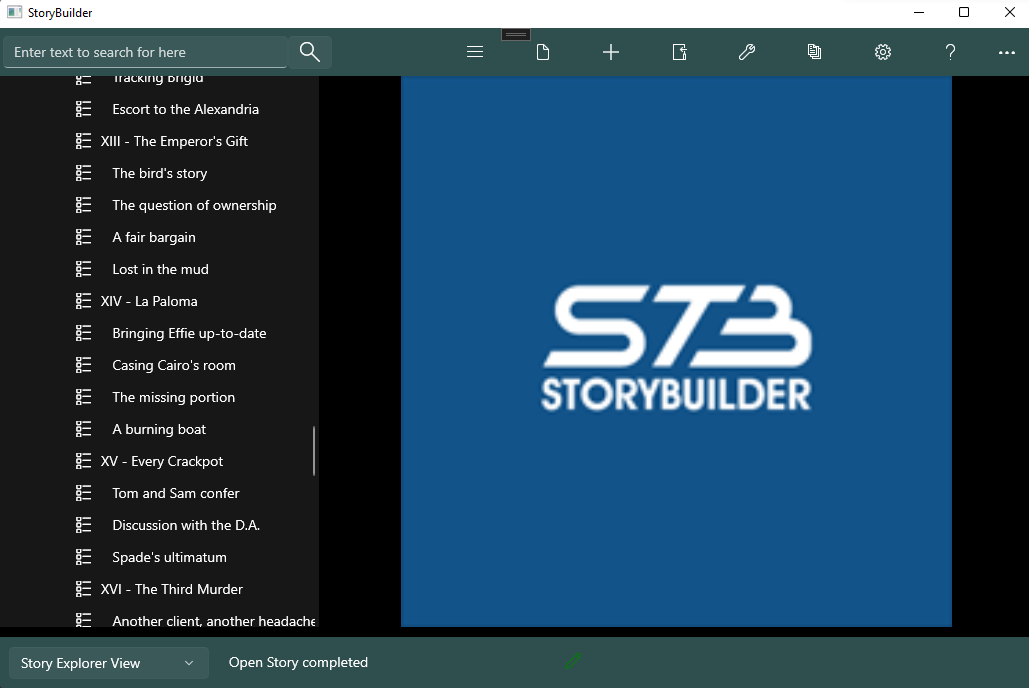Screen dimensions: 1029x688
Task: Open the ellipsis overflow menu
Action: pos(1006,51)
